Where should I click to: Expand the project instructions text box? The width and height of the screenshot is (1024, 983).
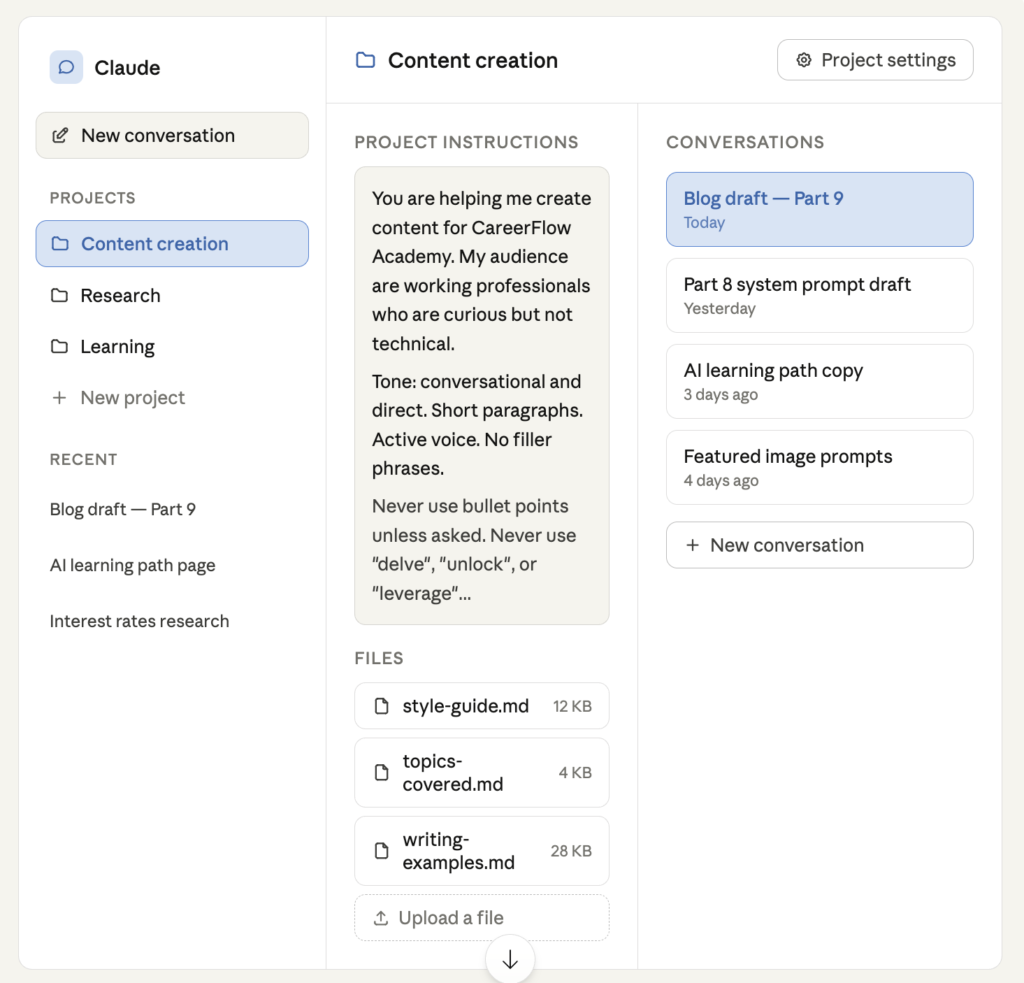[482, 396]
